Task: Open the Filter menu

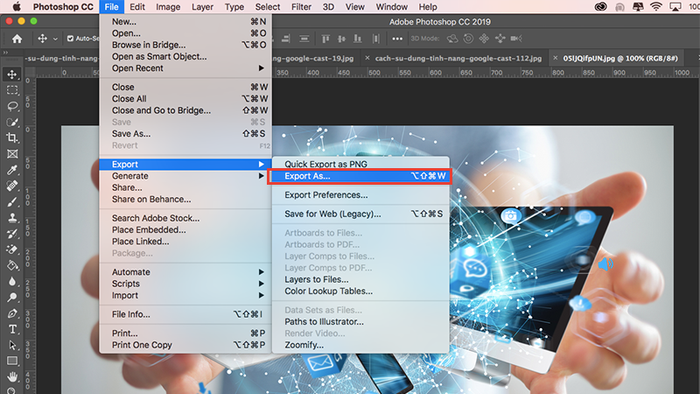Action: pyautogui.click(x=301, y=7)
